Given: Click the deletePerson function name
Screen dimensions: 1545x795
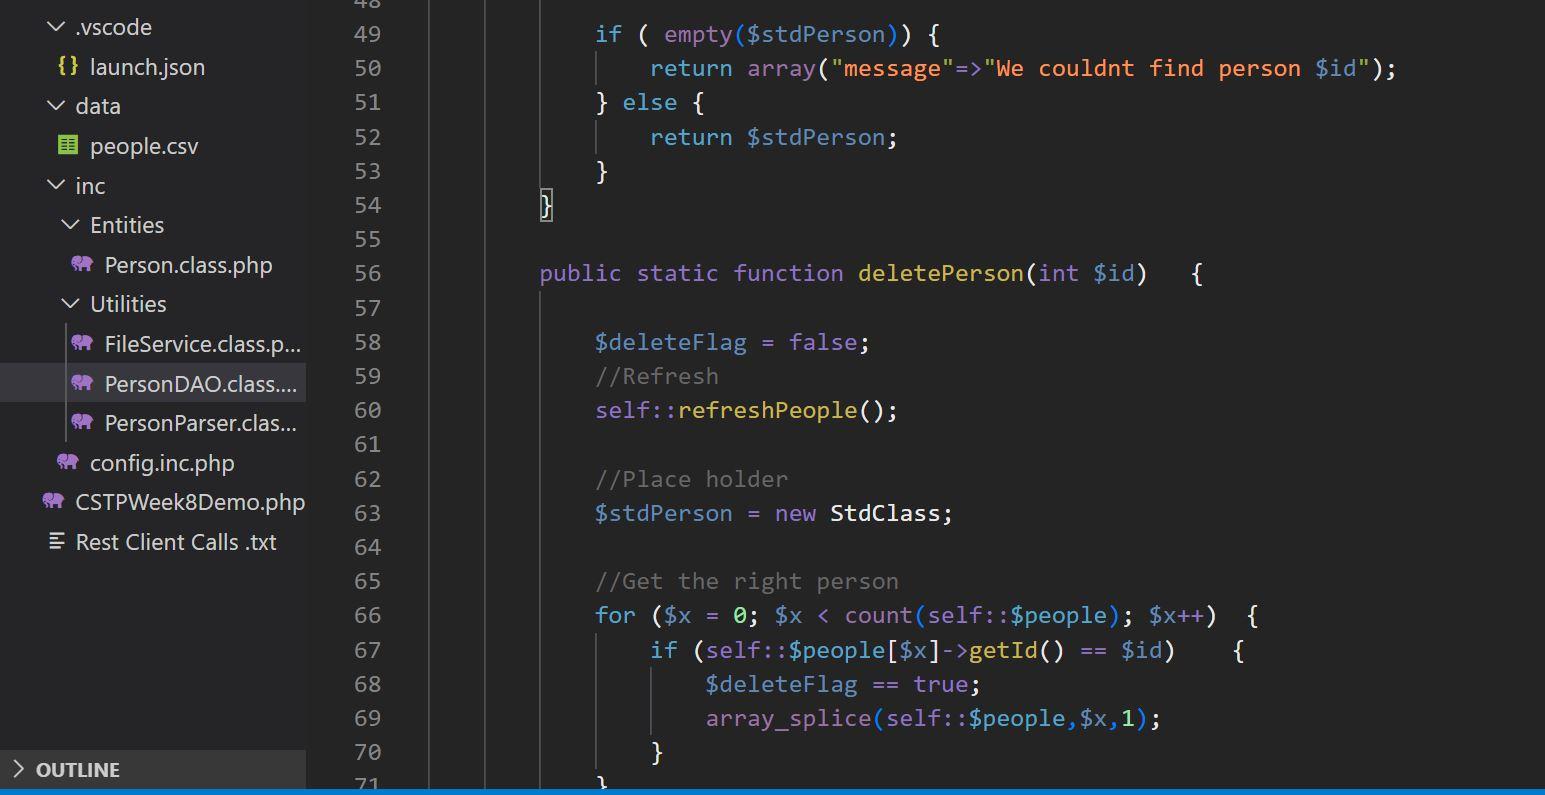Looking at the screenshot, I should tap(941, 273).
